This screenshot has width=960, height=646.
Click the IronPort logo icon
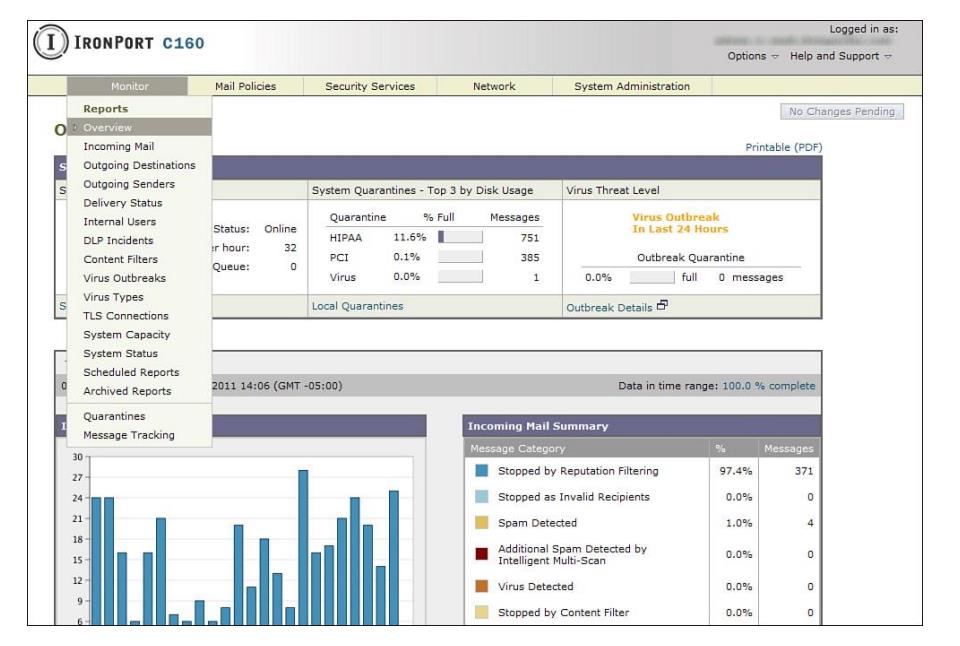click(48, 43)
